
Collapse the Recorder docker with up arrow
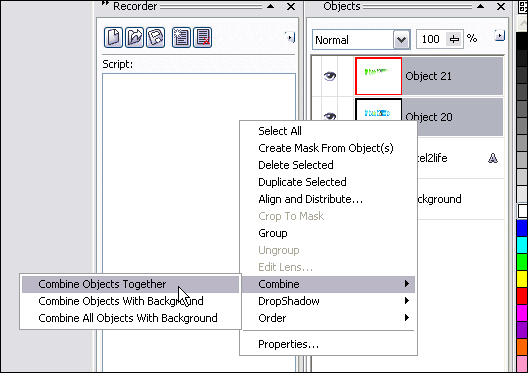(270, 6)
